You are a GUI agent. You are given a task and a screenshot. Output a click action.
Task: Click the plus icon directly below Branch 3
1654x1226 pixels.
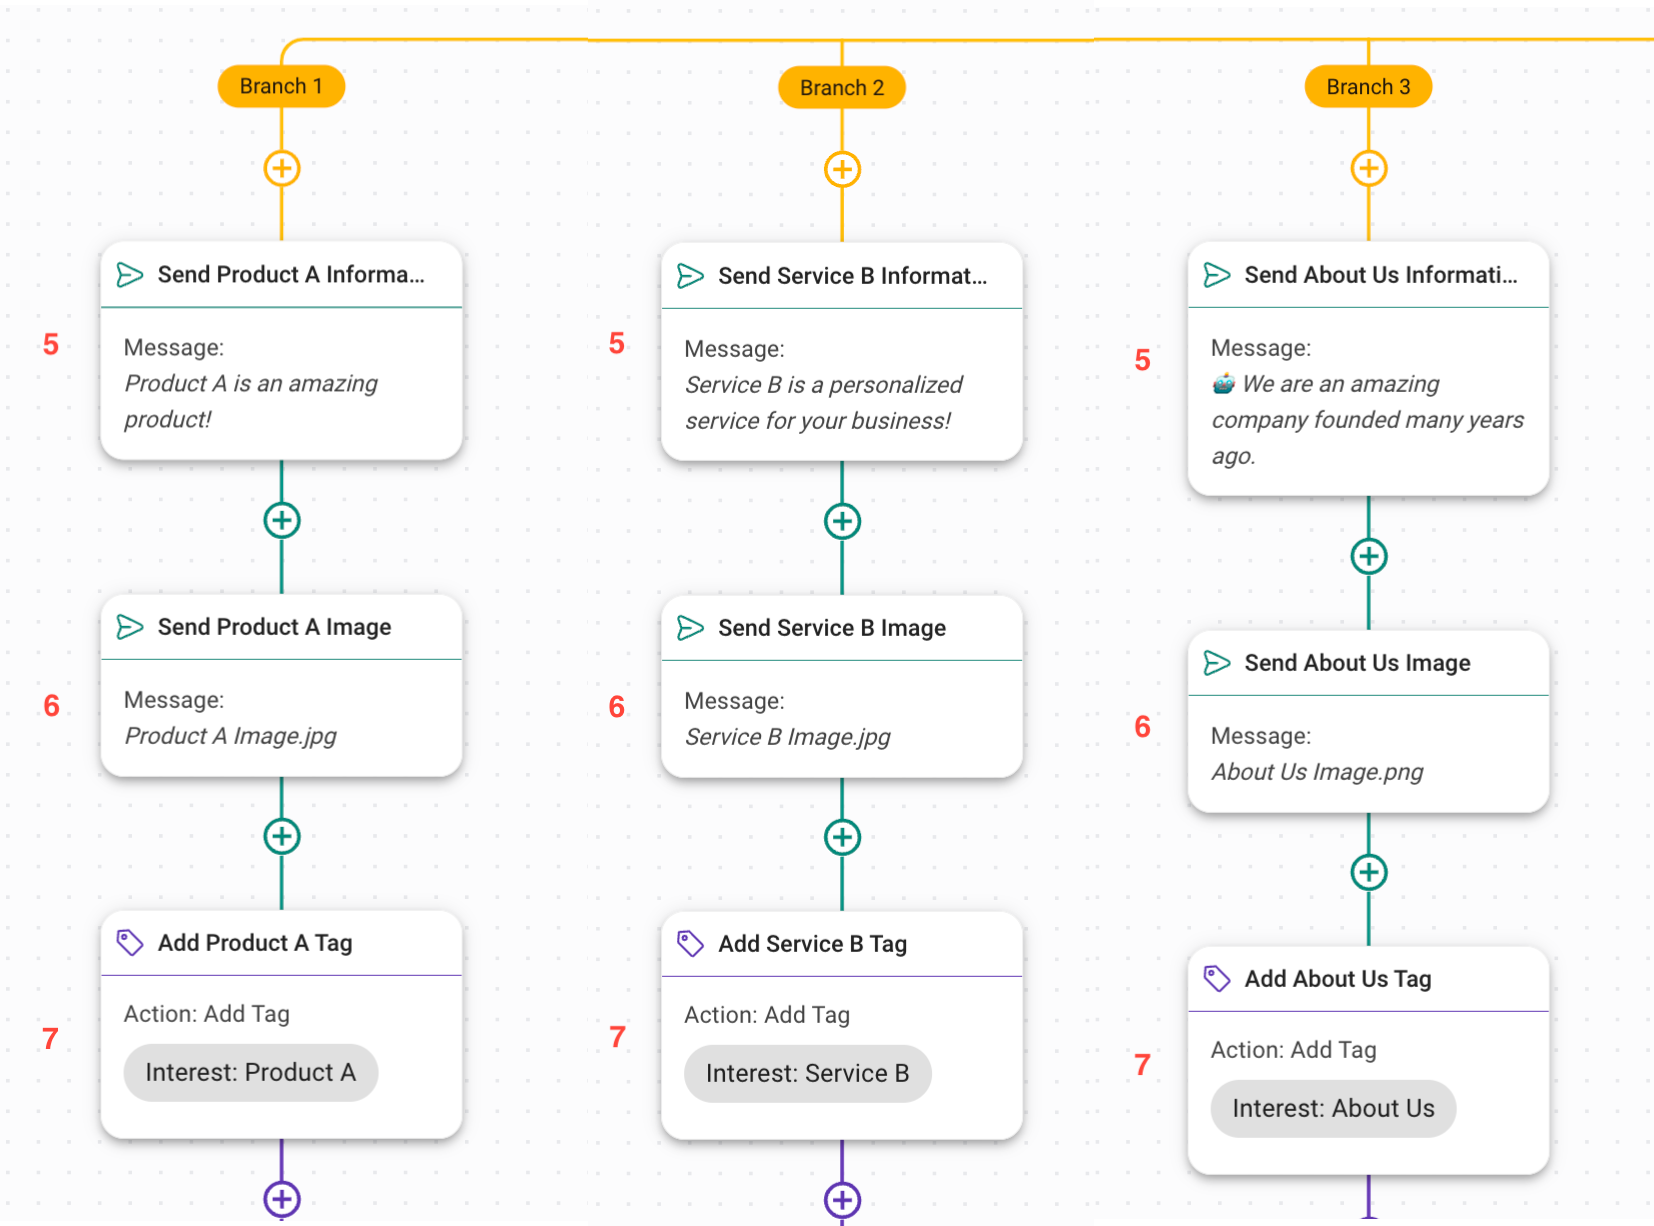coord(1368,168)
